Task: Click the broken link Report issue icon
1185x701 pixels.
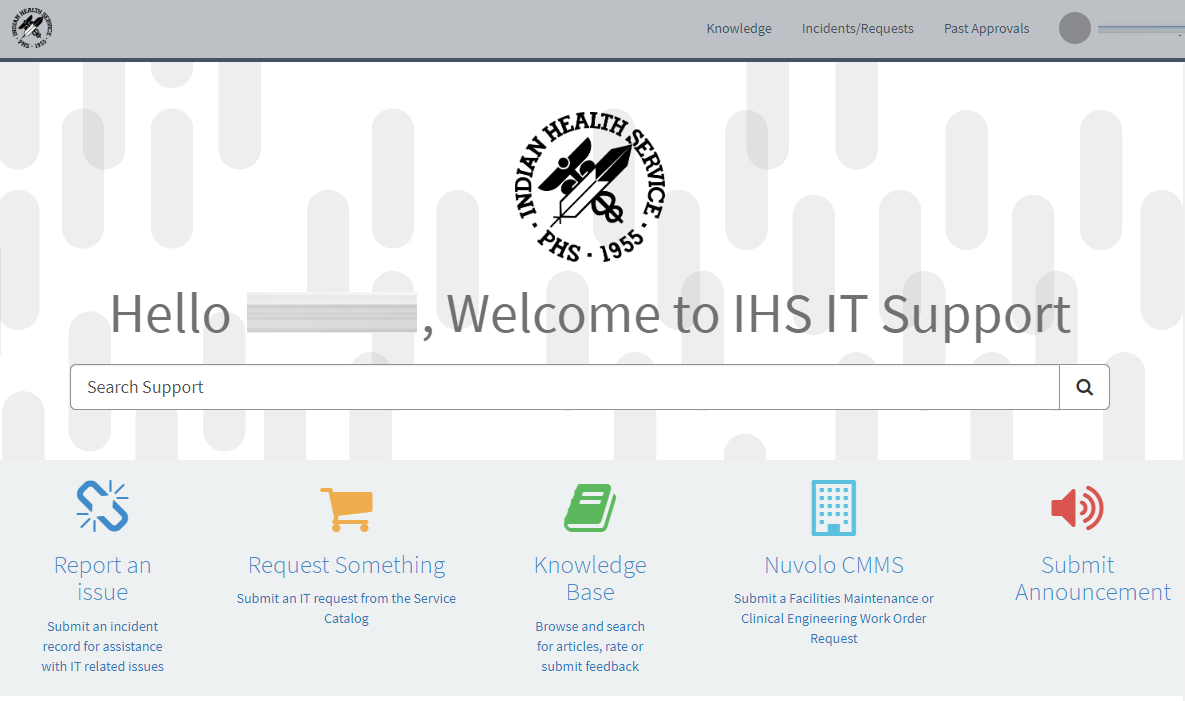Action: [x=103, y=506]
